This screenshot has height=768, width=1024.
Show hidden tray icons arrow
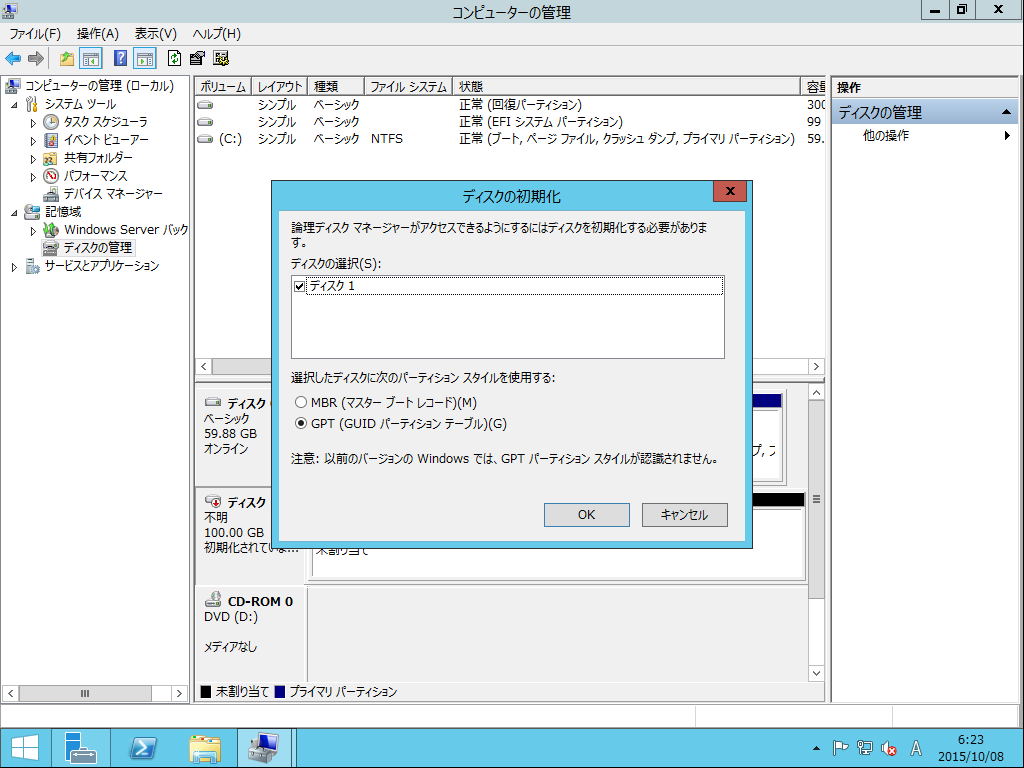[816, 748]
